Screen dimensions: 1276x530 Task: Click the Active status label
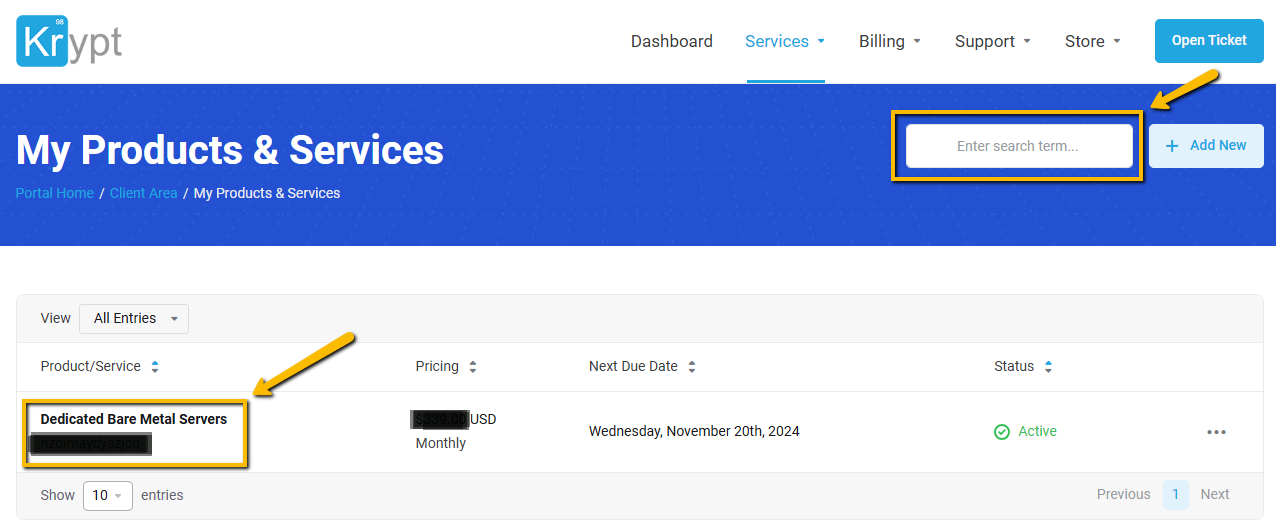click(x=1037, y=431)
